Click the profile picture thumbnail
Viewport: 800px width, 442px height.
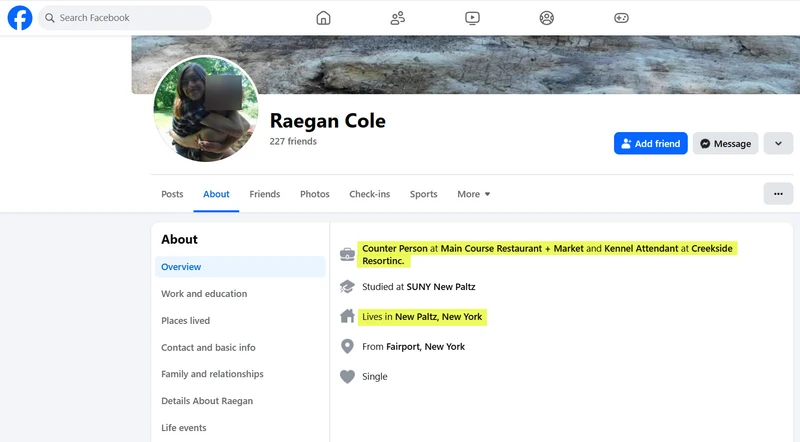click(206, 109)
